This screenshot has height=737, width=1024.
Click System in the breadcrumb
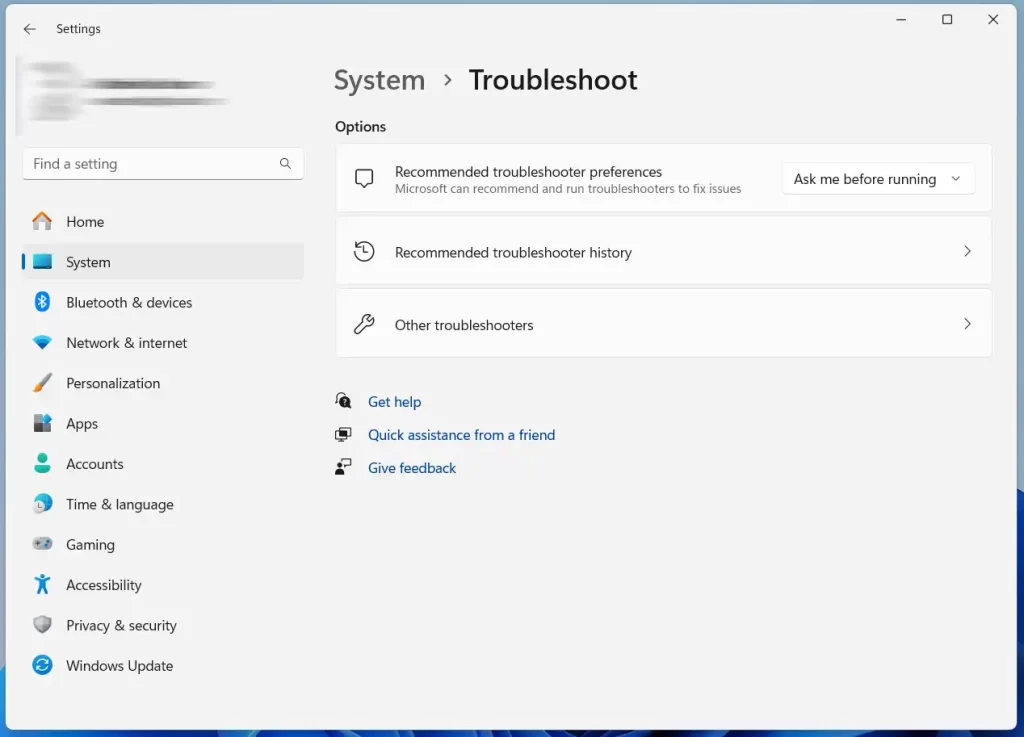pyautogui.click(x=379, y=80)
